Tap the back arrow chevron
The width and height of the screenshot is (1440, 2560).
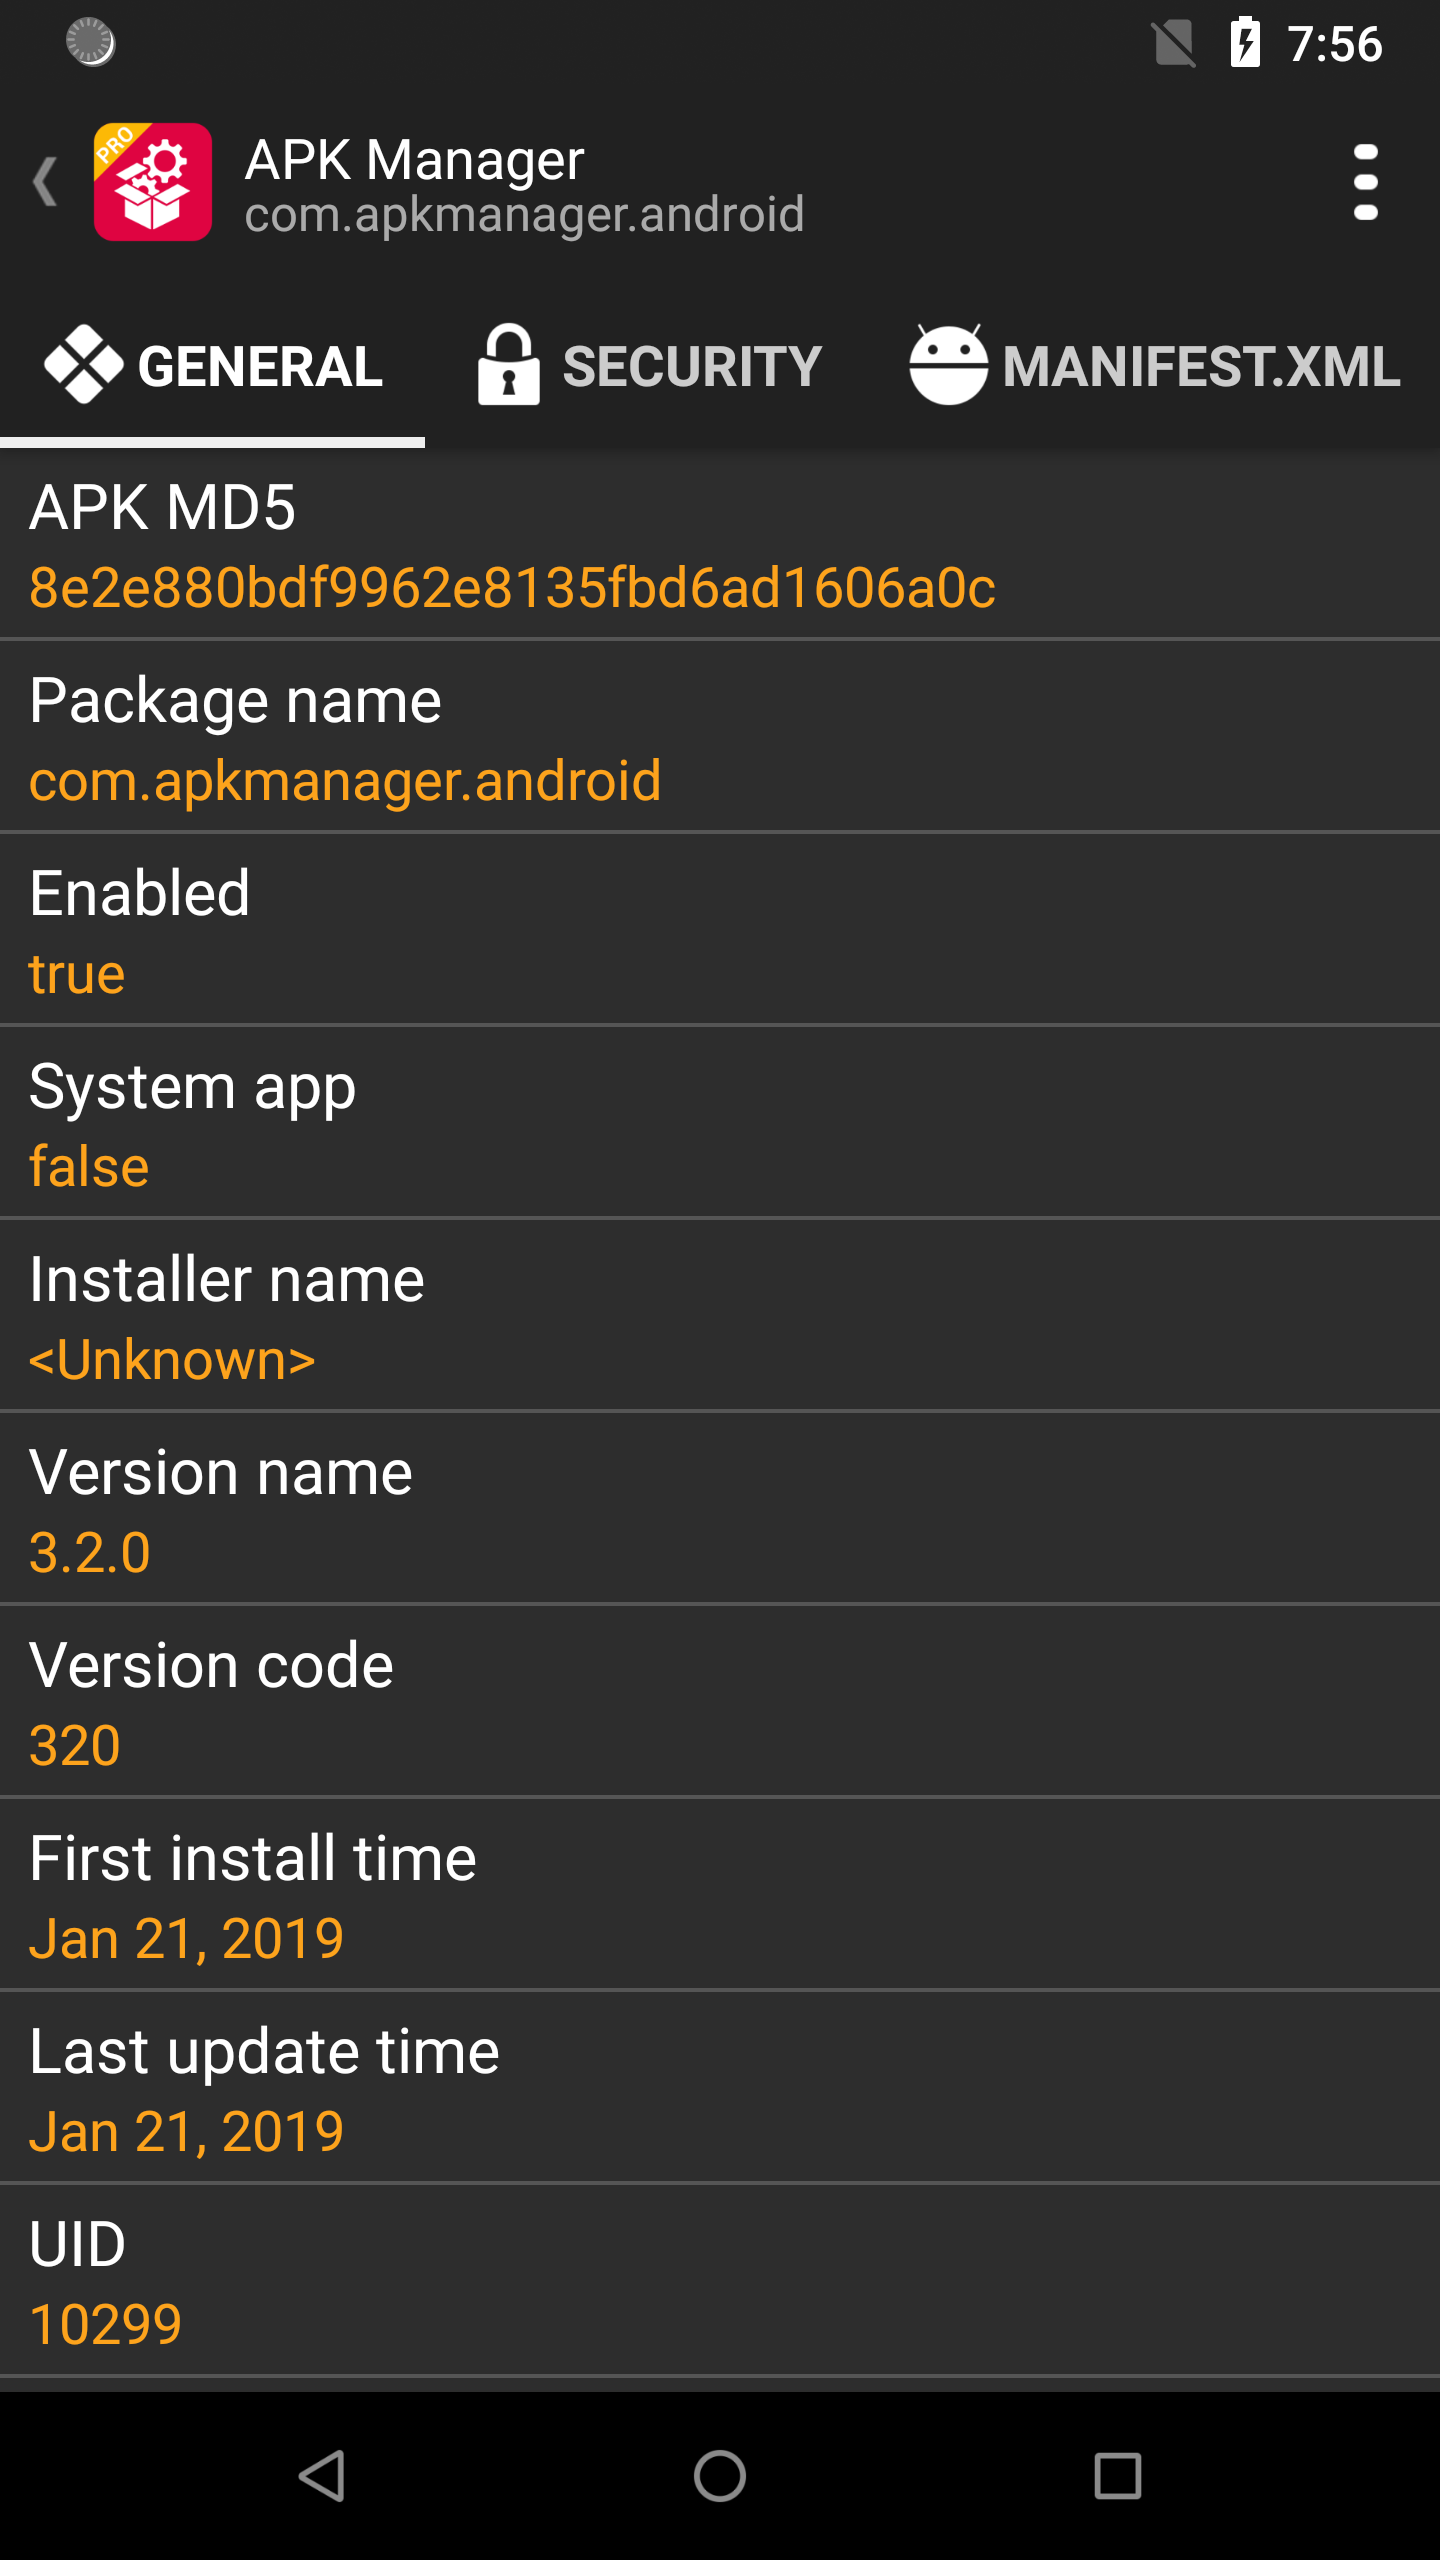(45, 182)
